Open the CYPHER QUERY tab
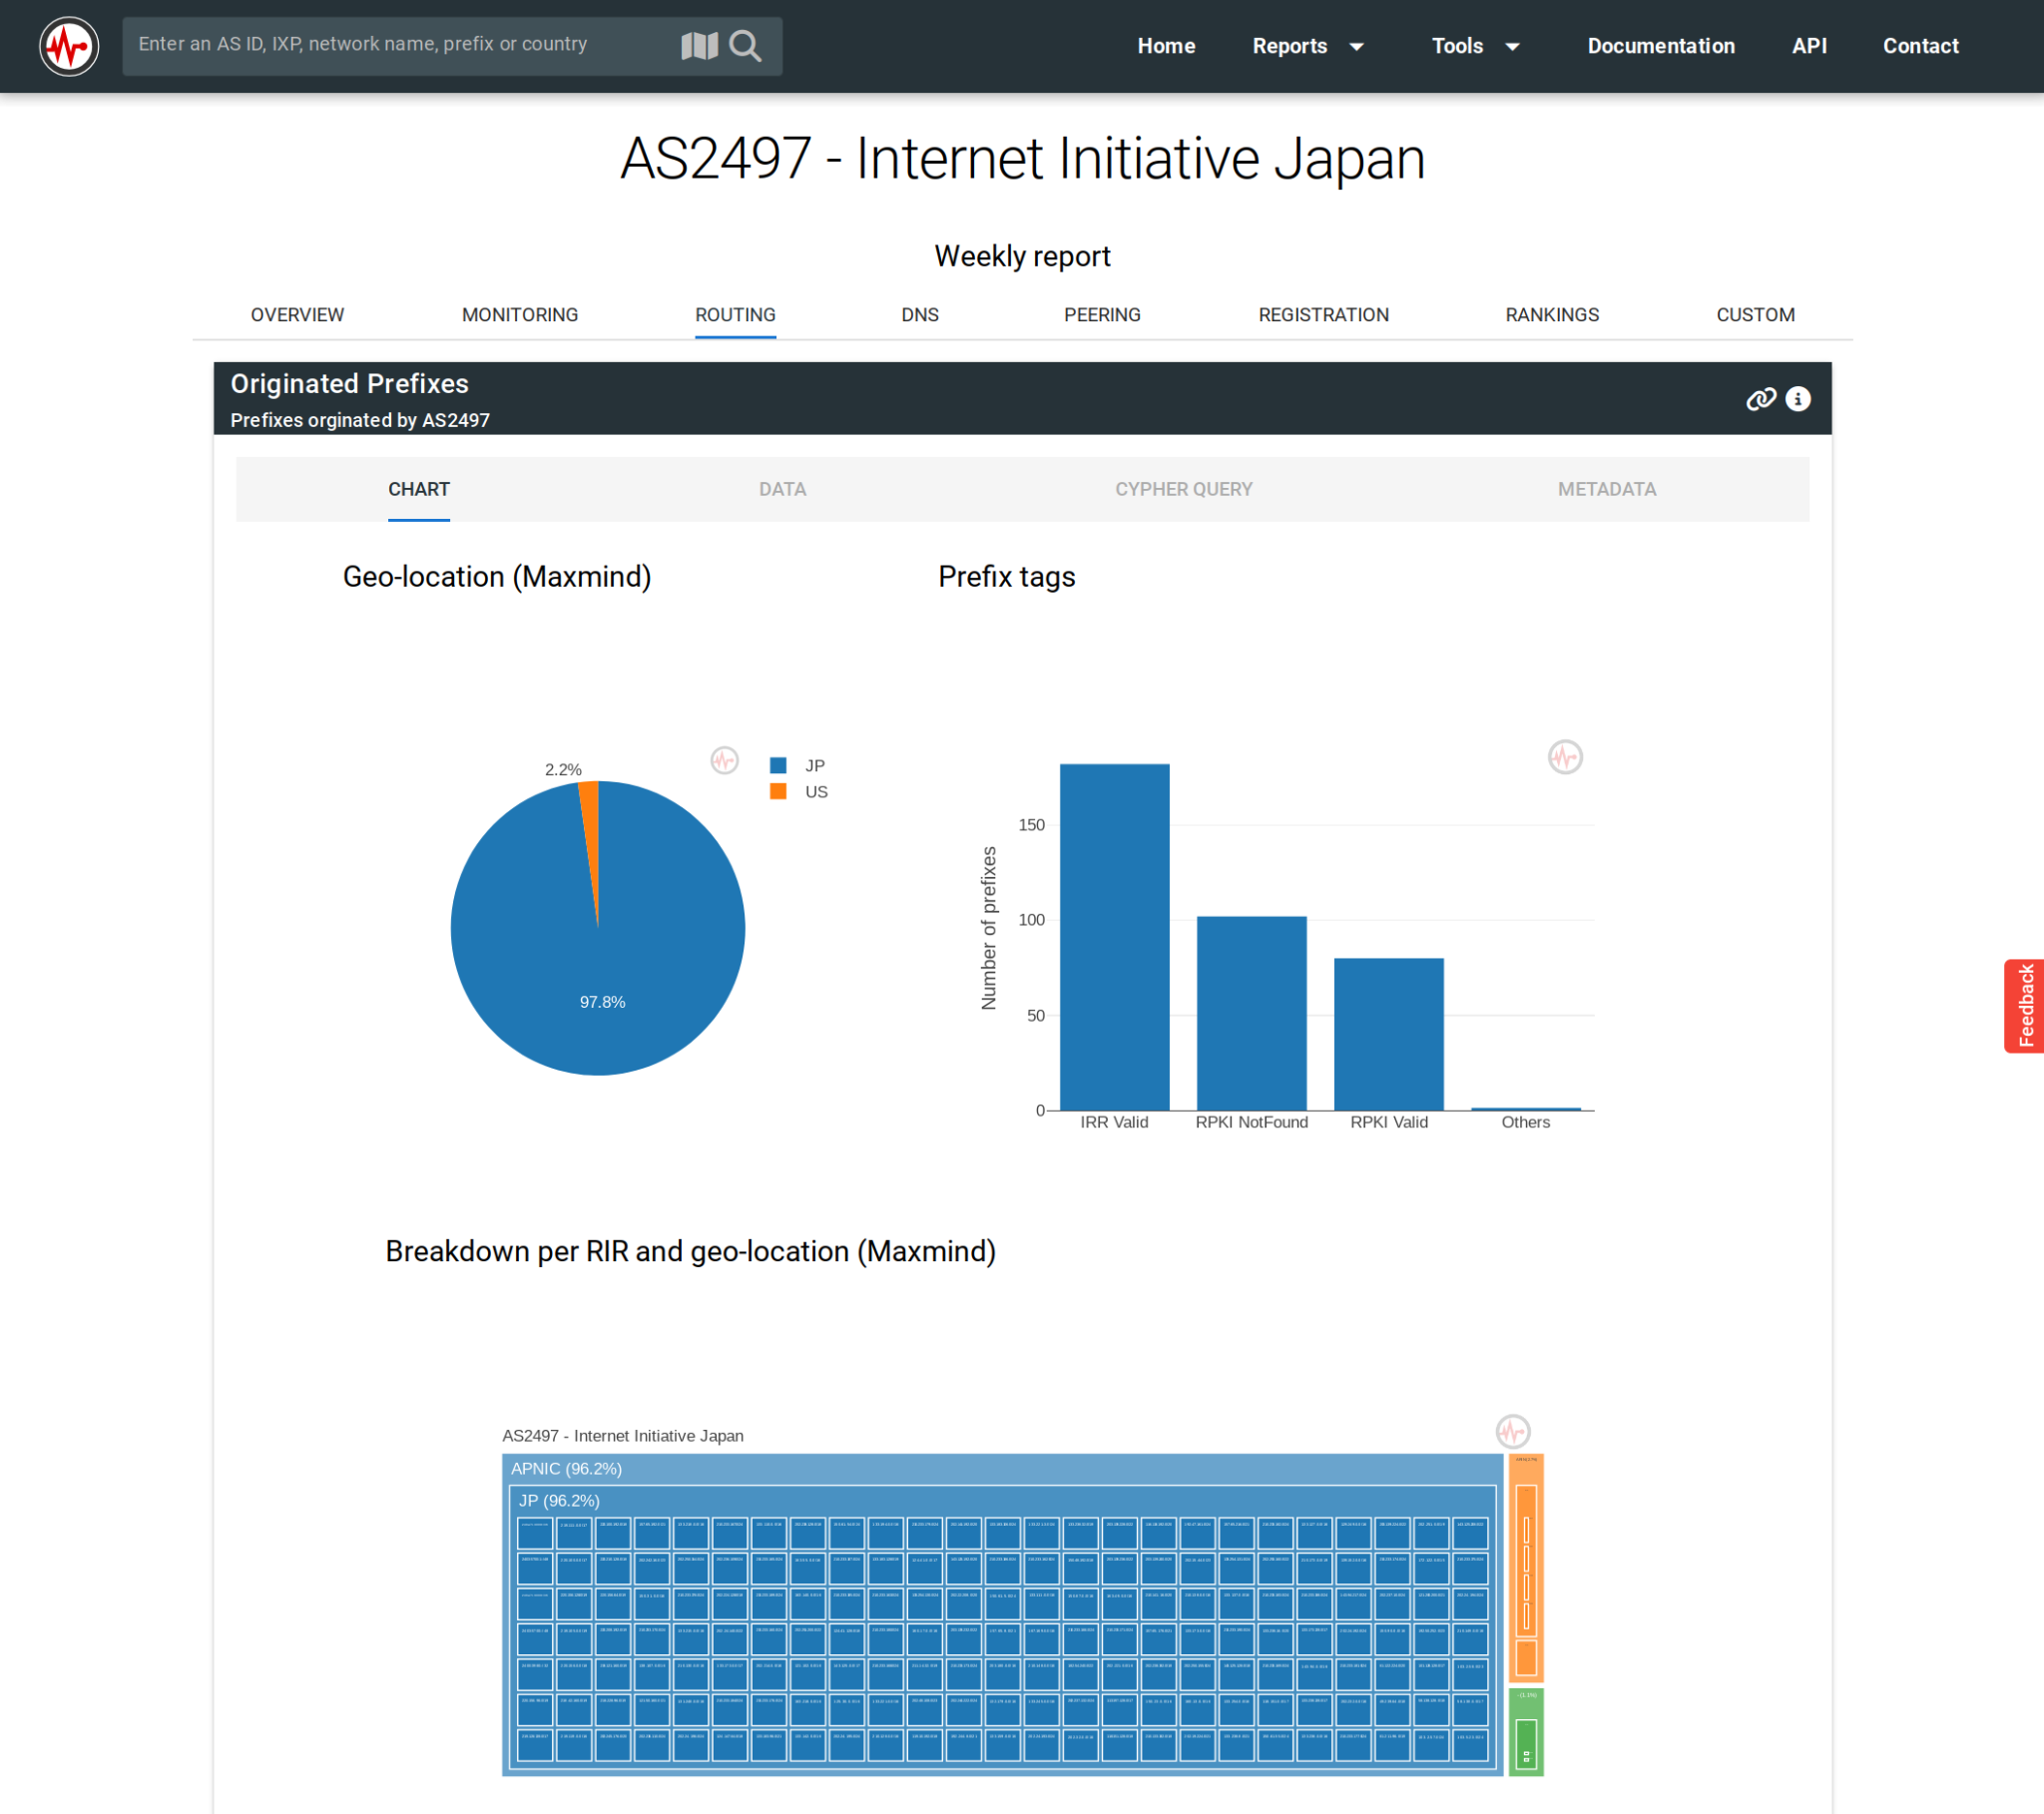 pos(1183,489)
